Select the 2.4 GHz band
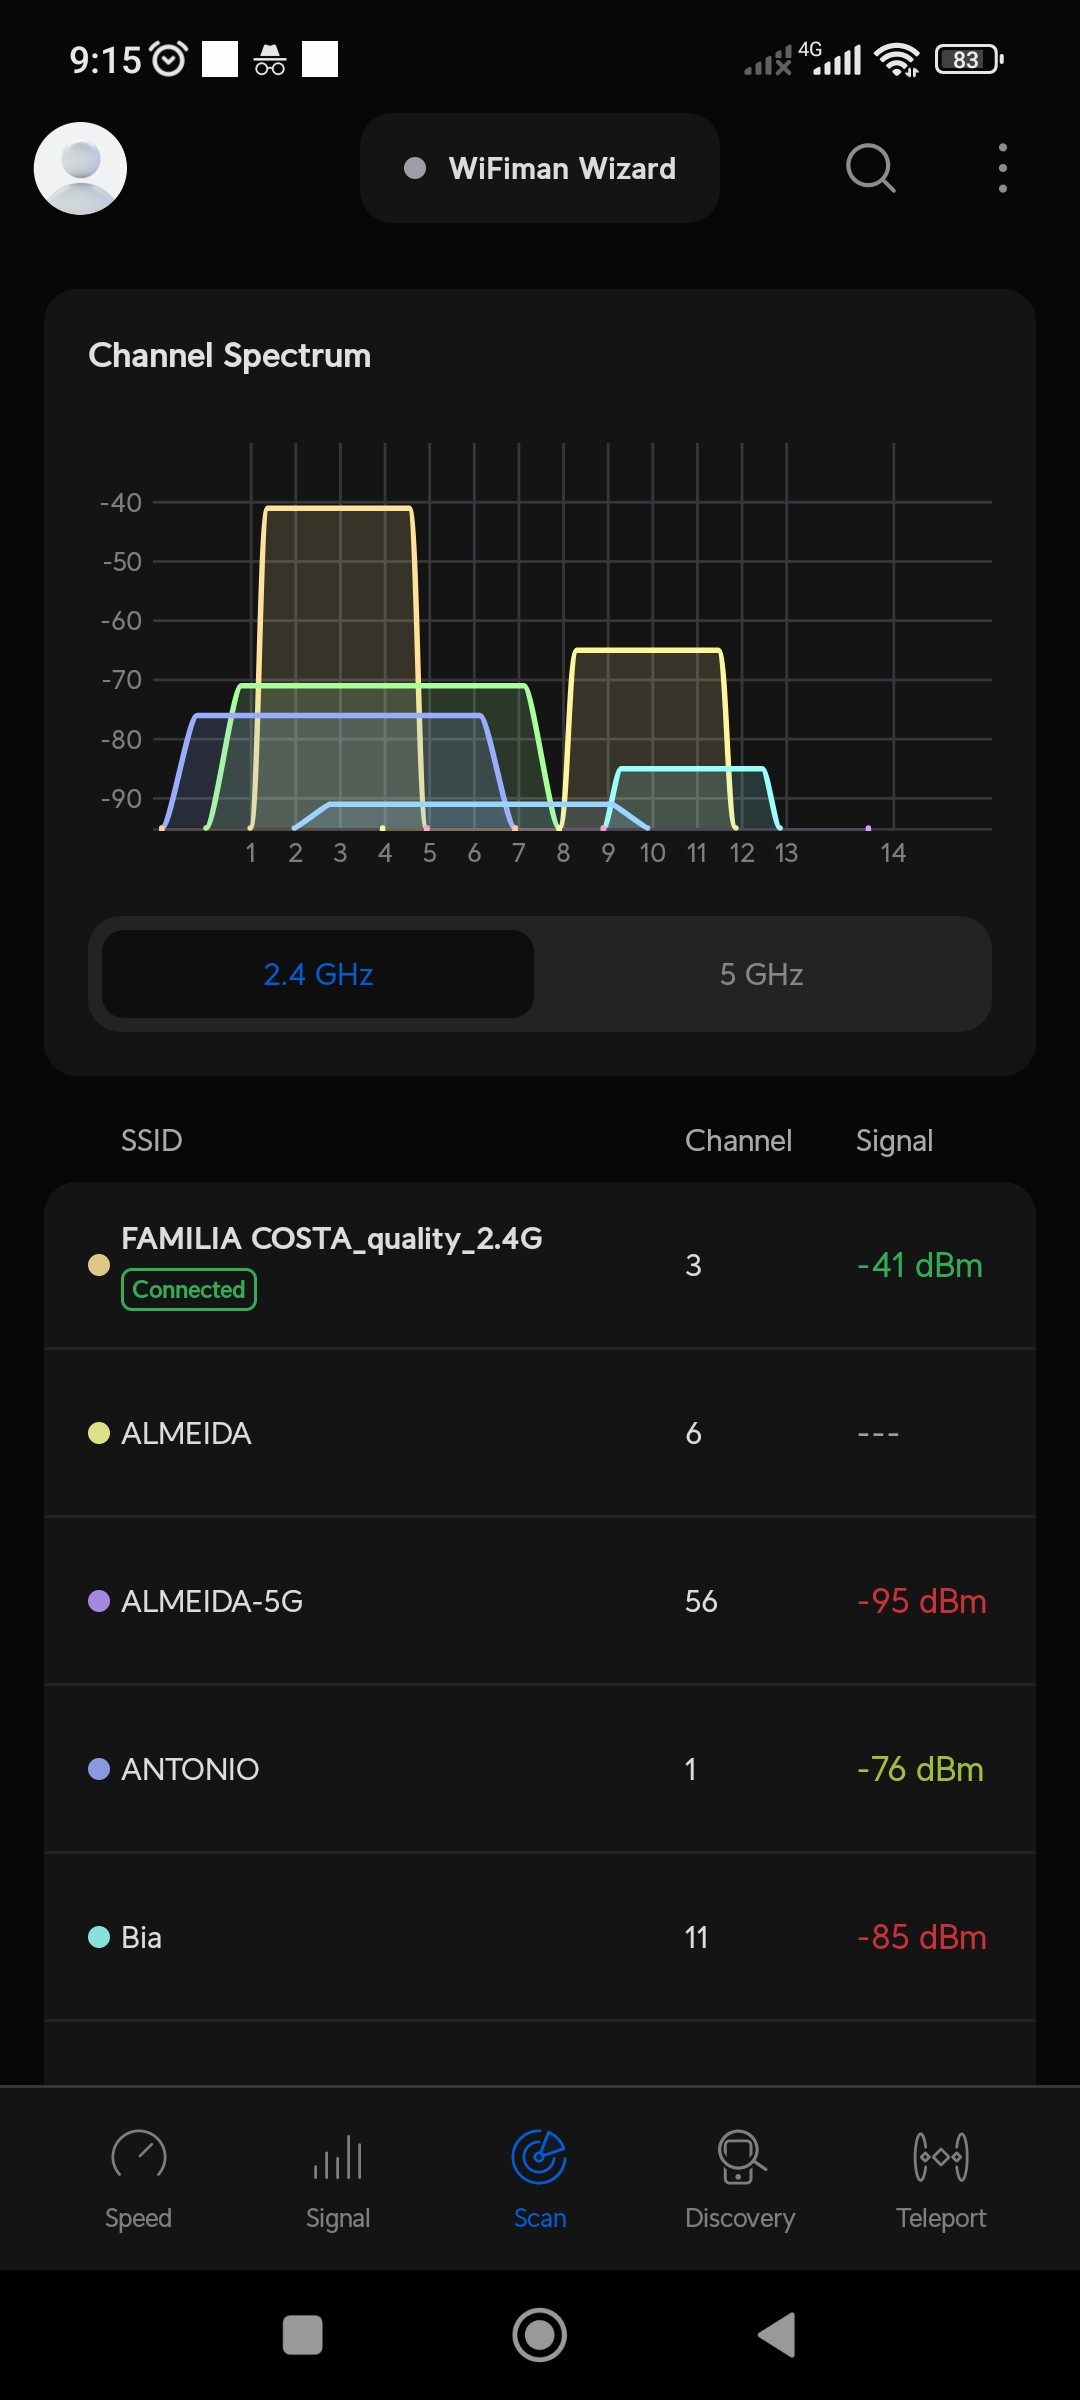 (x=318, y=974)
